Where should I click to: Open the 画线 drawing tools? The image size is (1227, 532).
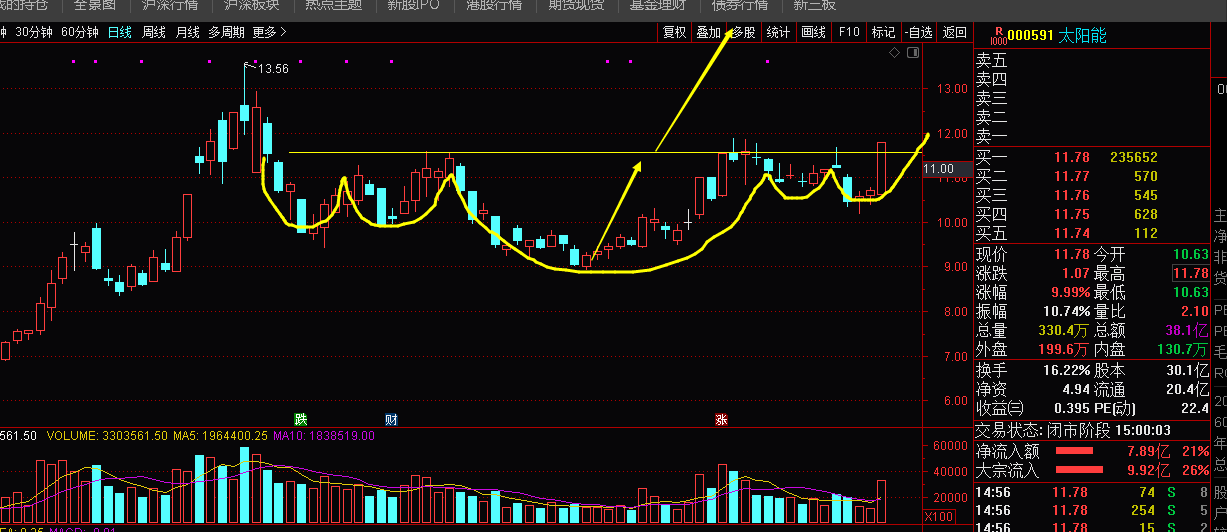(x=813, y=32)
